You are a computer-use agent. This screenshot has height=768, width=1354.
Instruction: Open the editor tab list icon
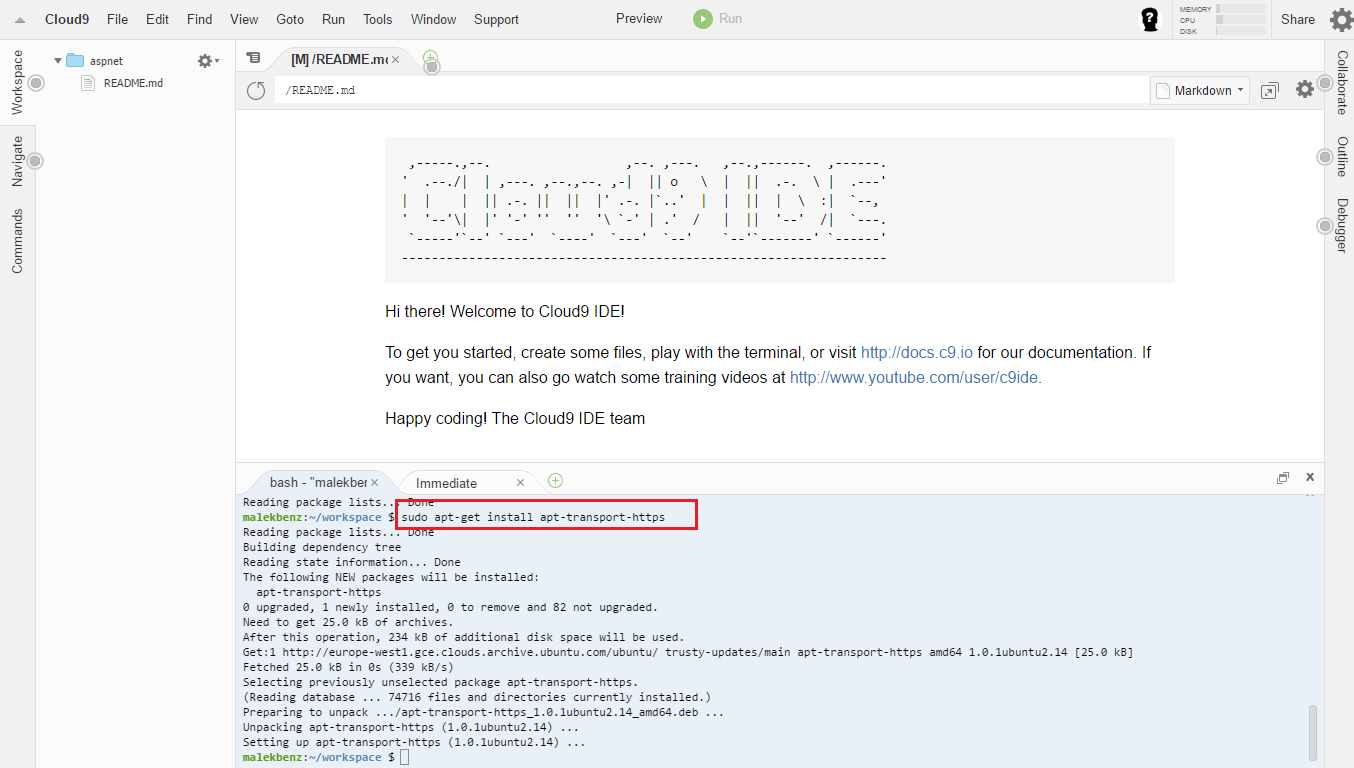(x=253, y=58)
